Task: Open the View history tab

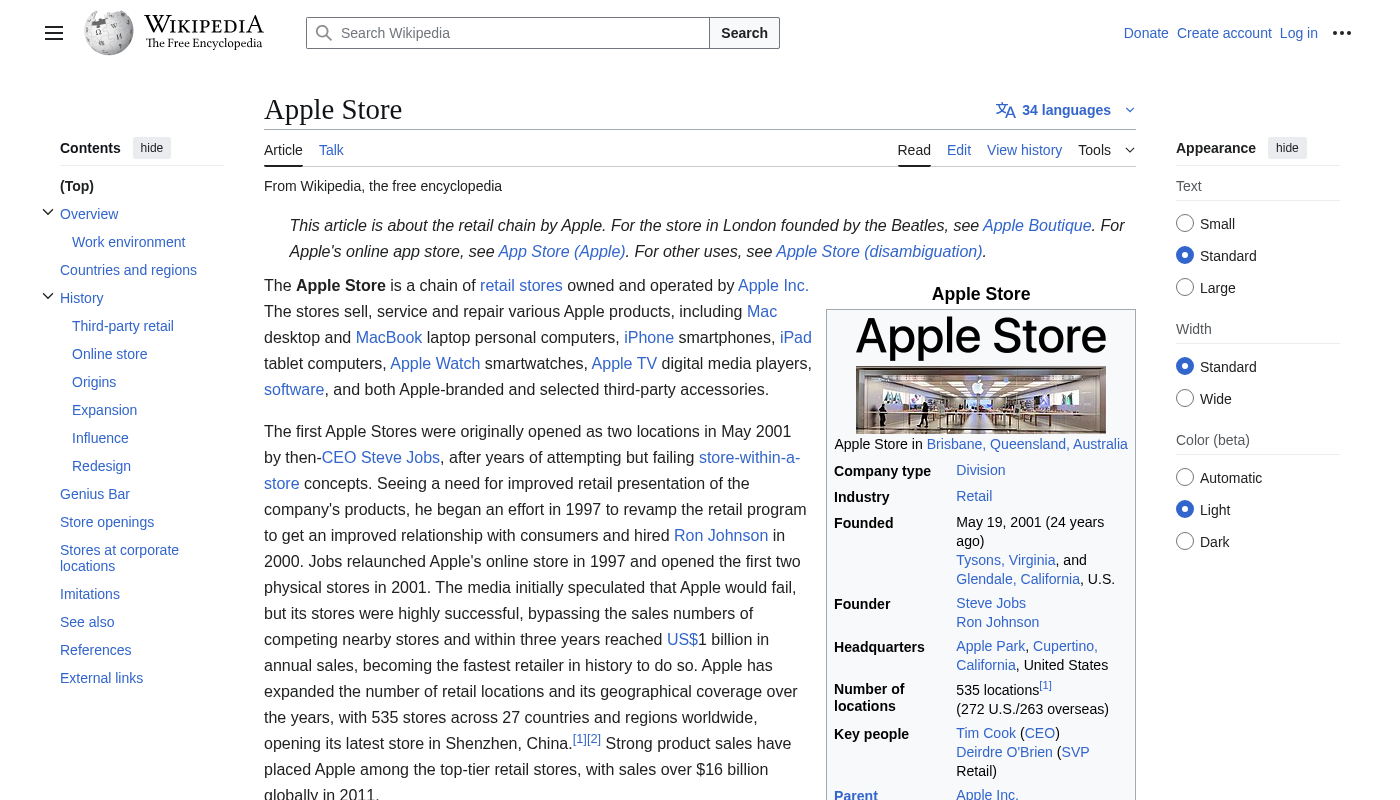Action: coord(1024,150)
